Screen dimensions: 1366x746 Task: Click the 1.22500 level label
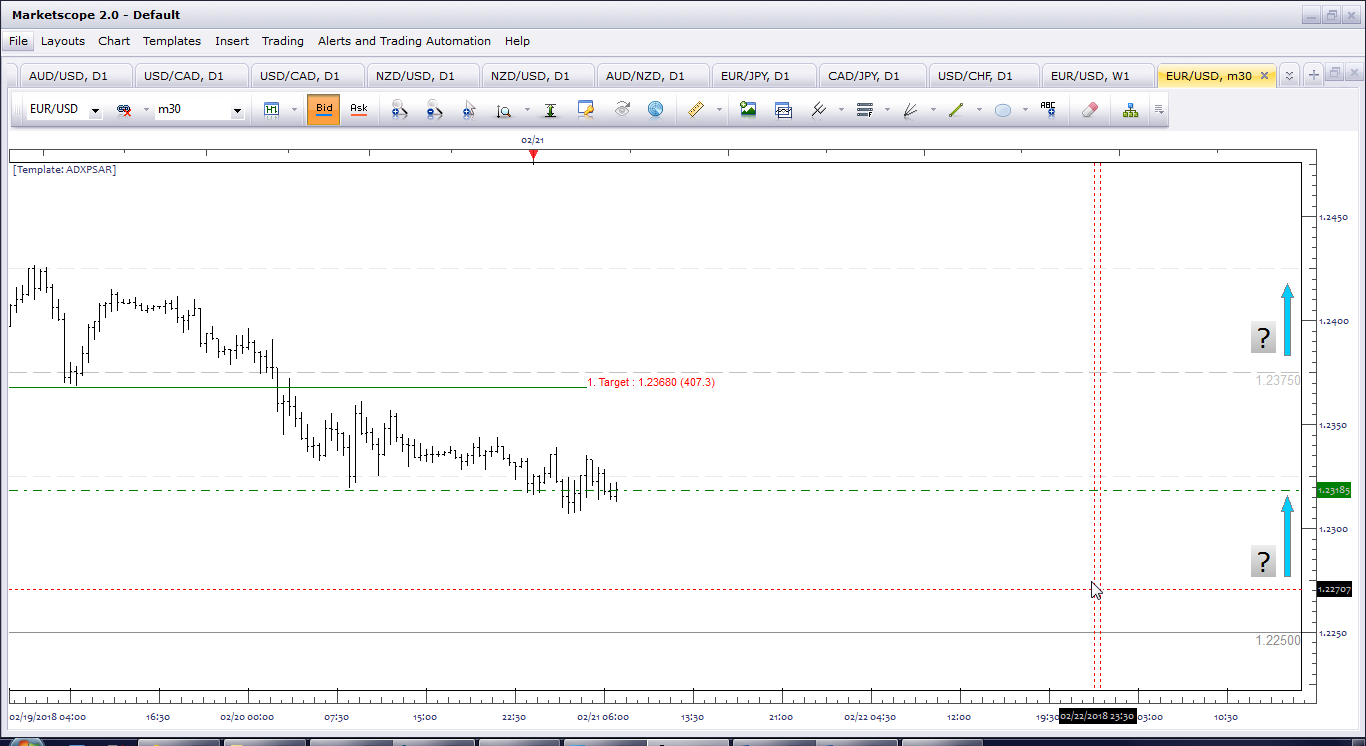(x=1278, y=640)
